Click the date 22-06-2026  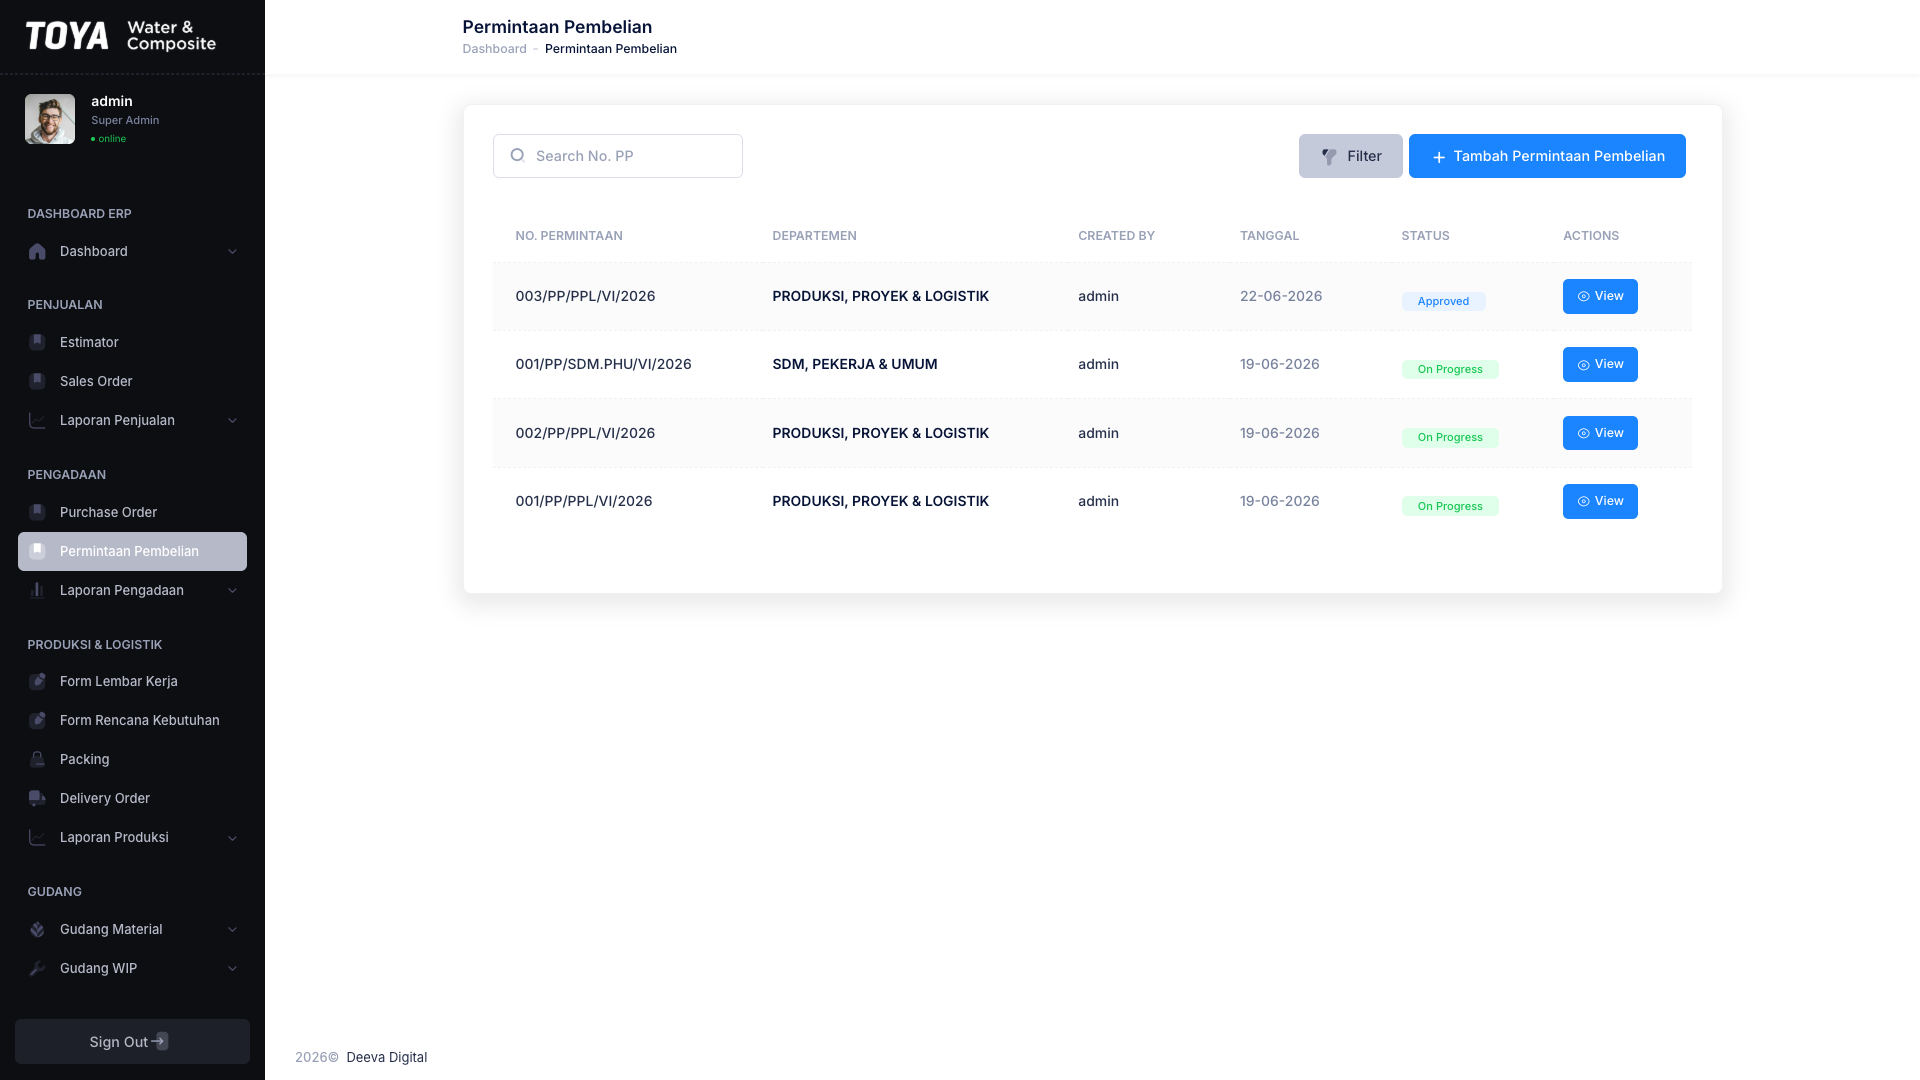point(1281,296)
